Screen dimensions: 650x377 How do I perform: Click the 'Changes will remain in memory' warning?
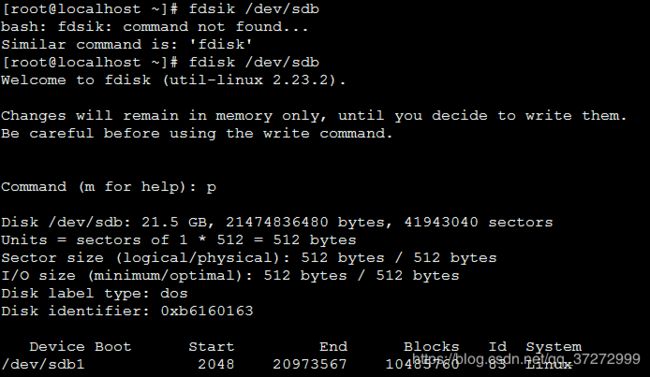pyautogui.click(x=314, y=116)
